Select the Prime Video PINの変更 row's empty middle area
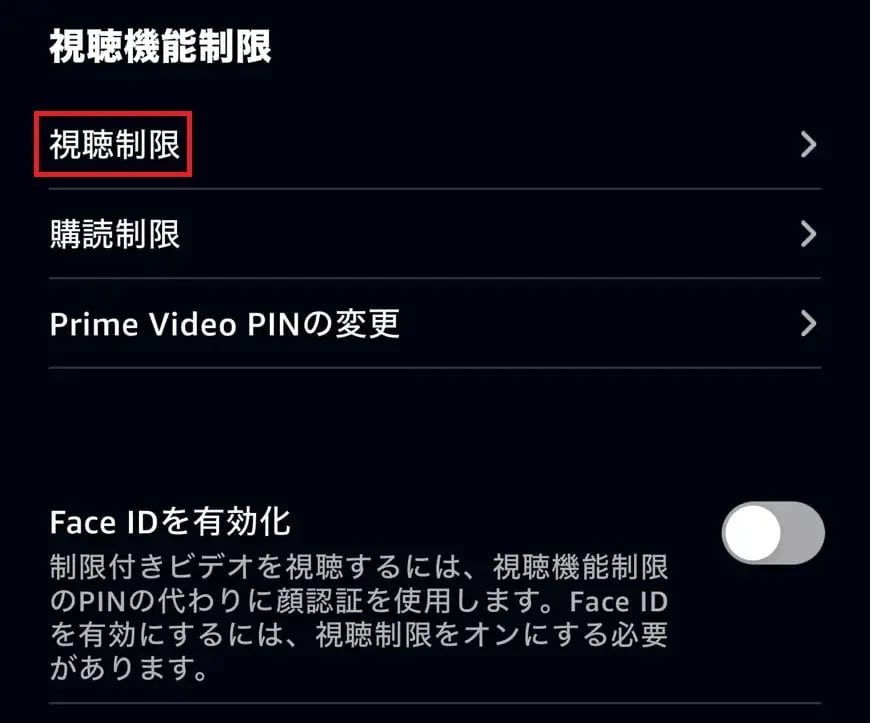The image size is (870, 723). click(599, 323)
